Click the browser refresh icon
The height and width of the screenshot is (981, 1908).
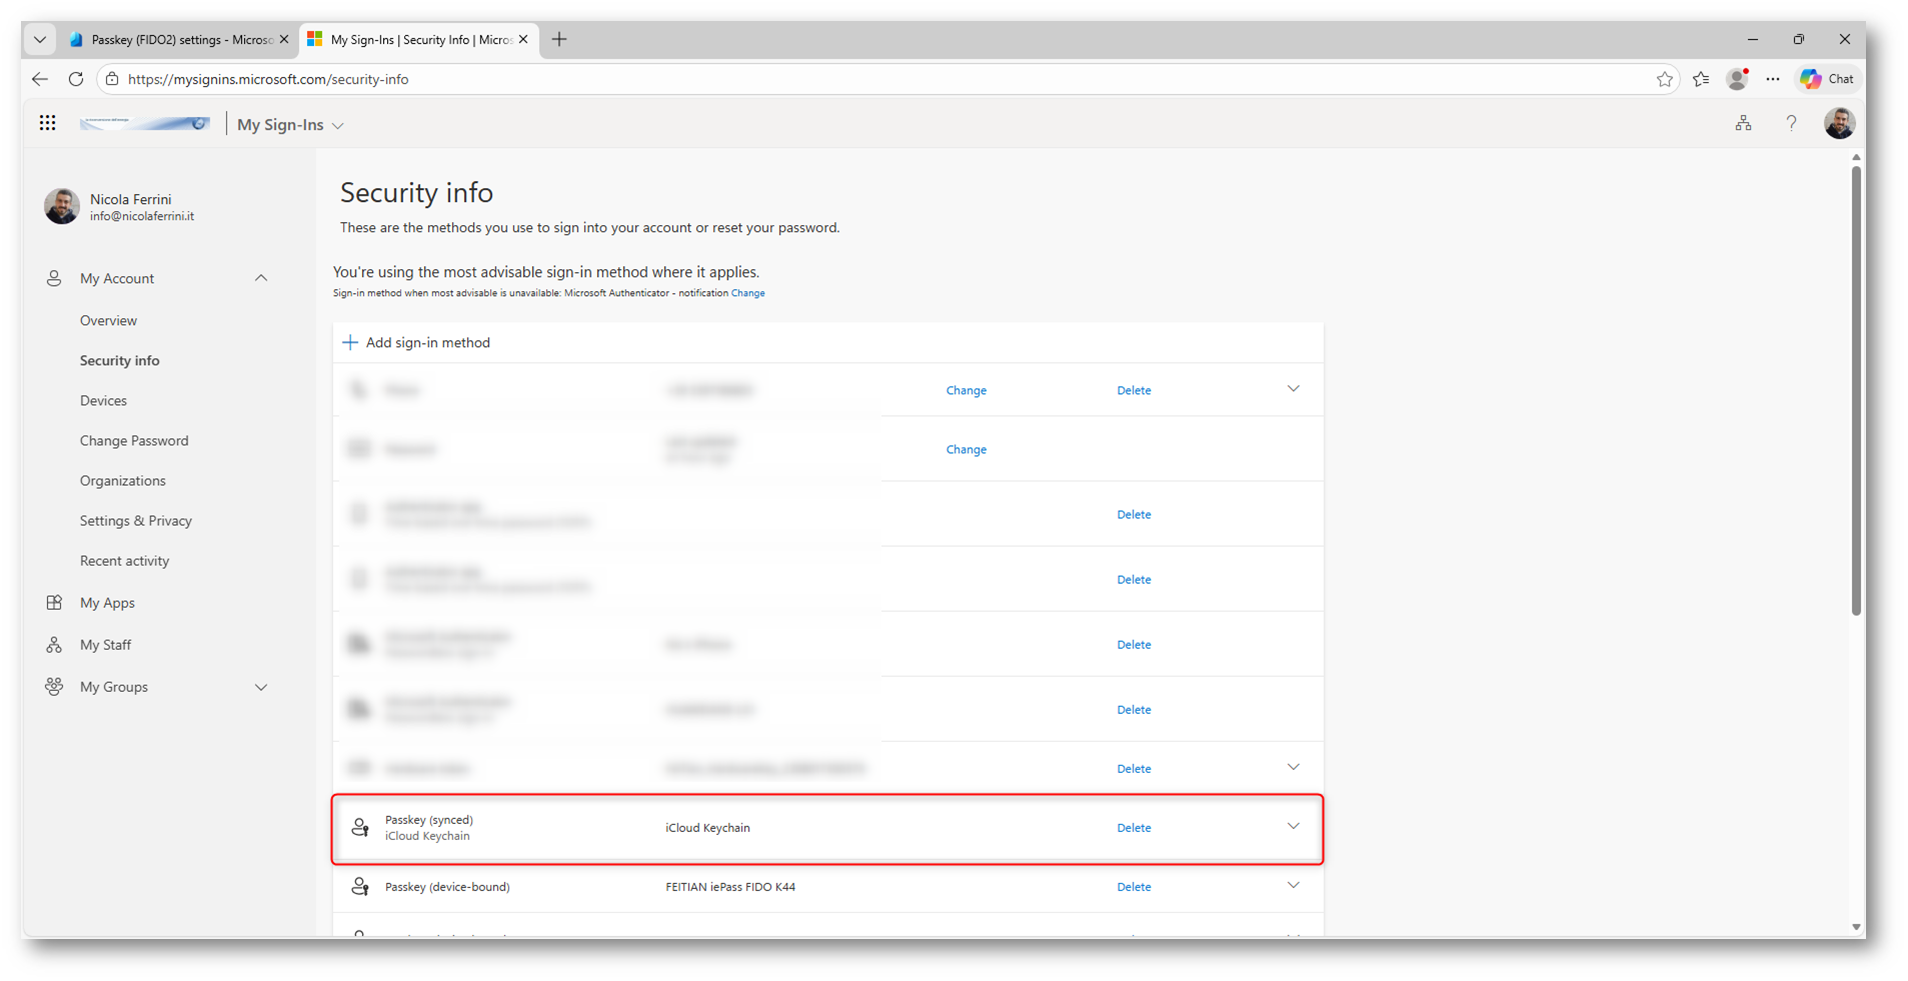[x=76, y=79]
